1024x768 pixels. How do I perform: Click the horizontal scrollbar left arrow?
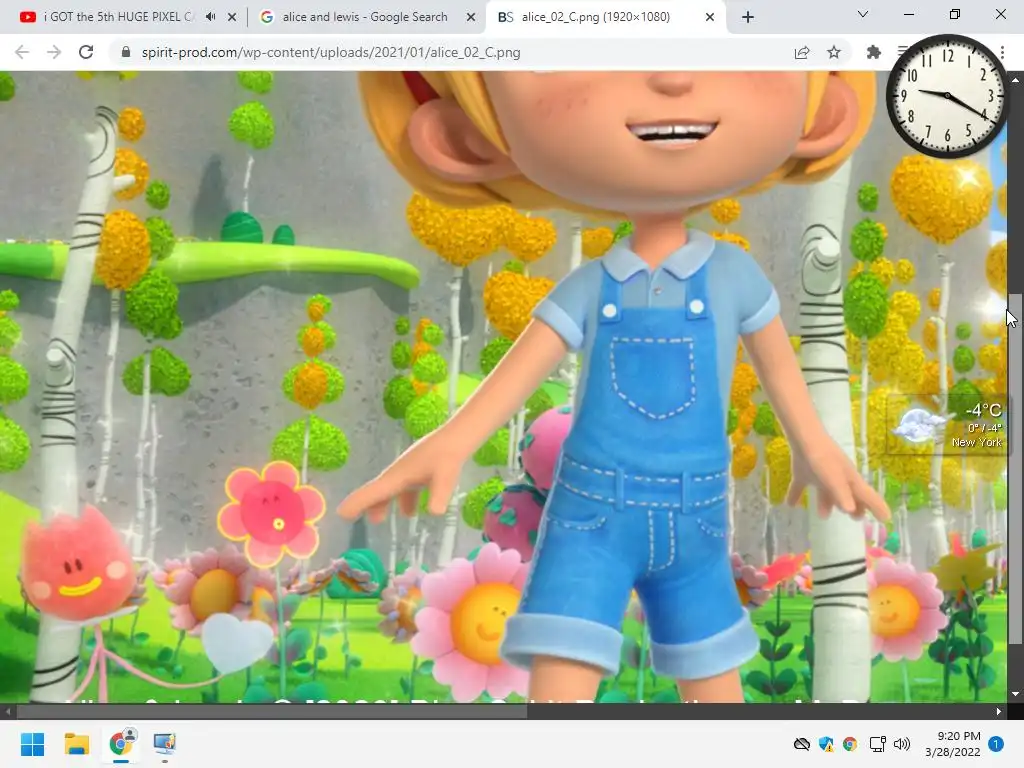(x=7, y=711)
